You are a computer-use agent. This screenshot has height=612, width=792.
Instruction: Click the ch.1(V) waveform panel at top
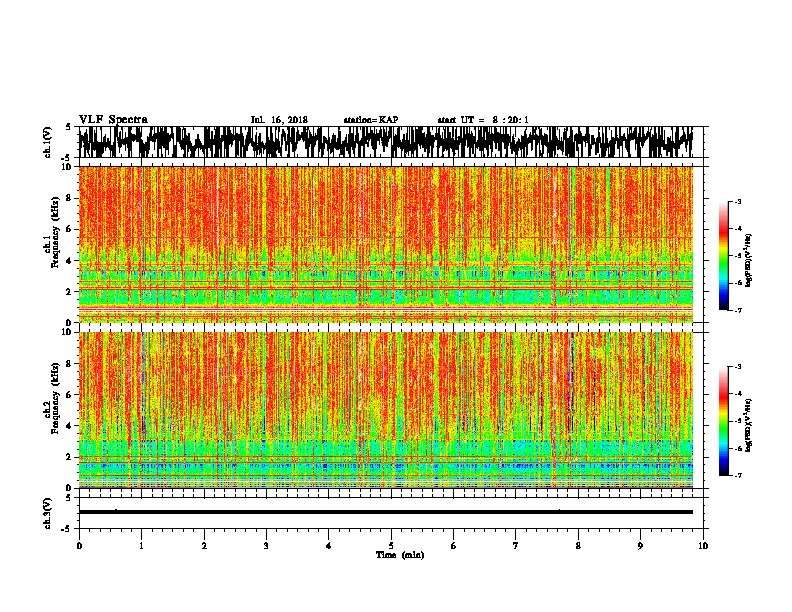point(391,142)
